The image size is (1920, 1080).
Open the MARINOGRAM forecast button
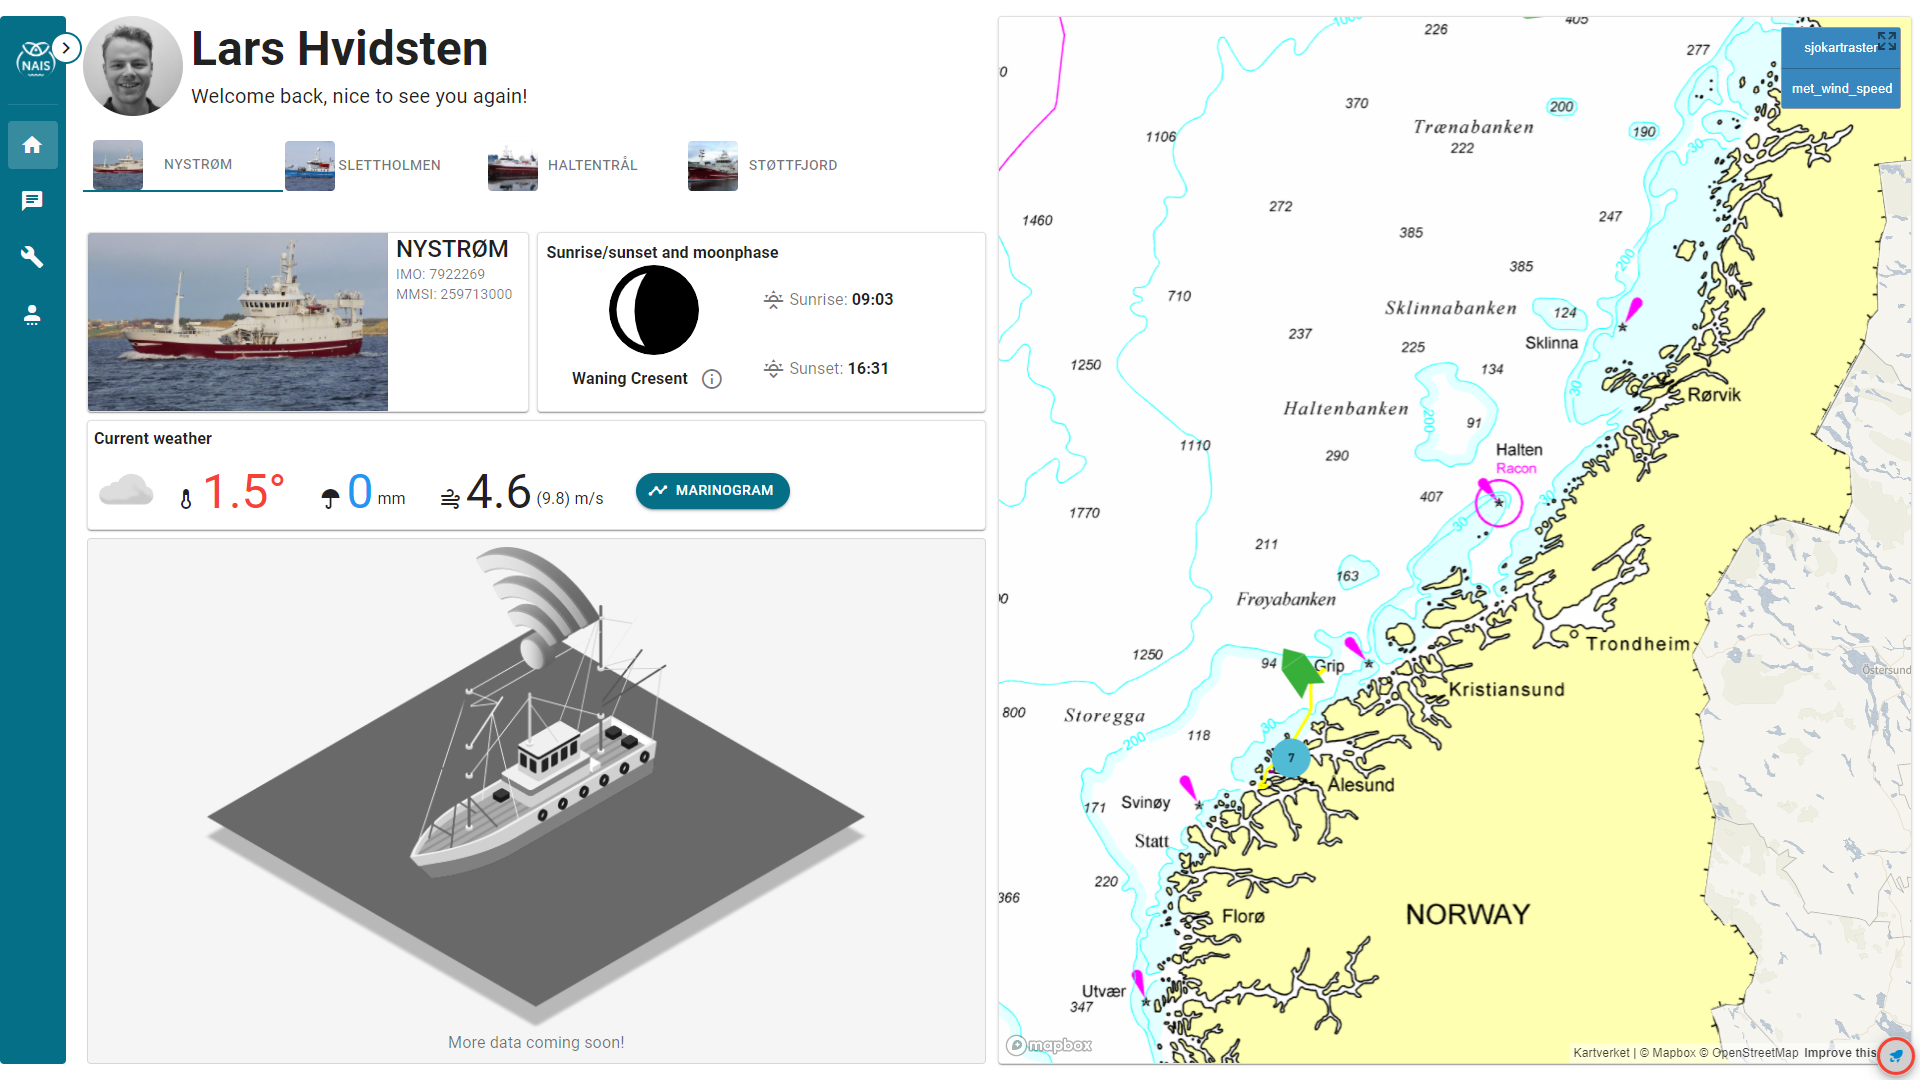[x=712, y=491]
